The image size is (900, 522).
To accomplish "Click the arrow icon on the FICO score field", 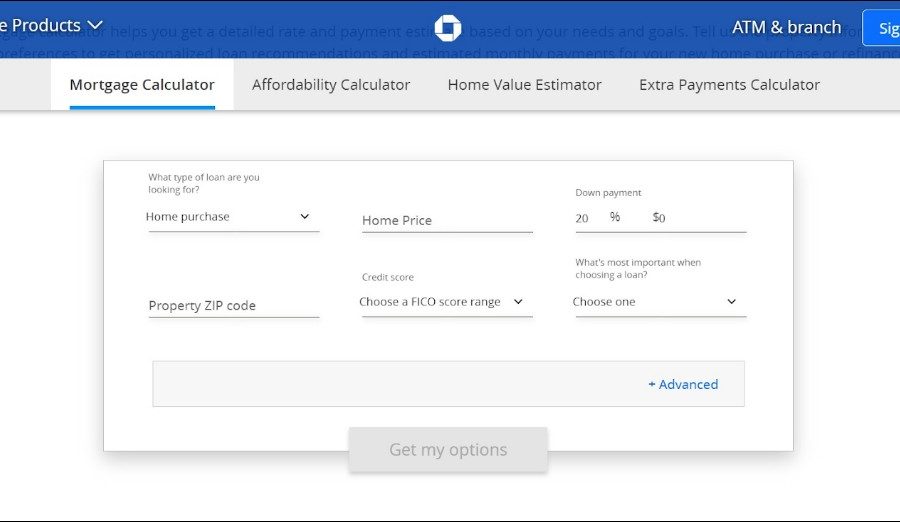I will tap(518, 302).
